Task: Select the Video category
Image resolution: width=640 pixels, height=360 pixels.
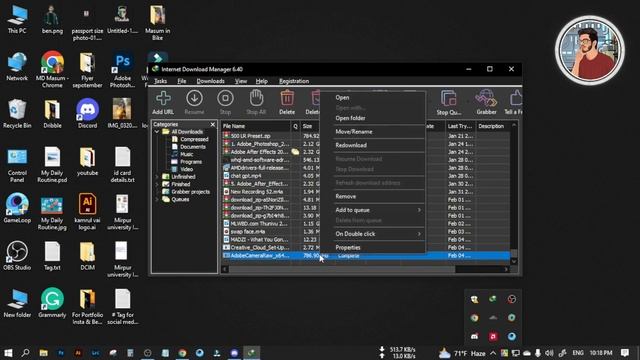Action: 186,169
